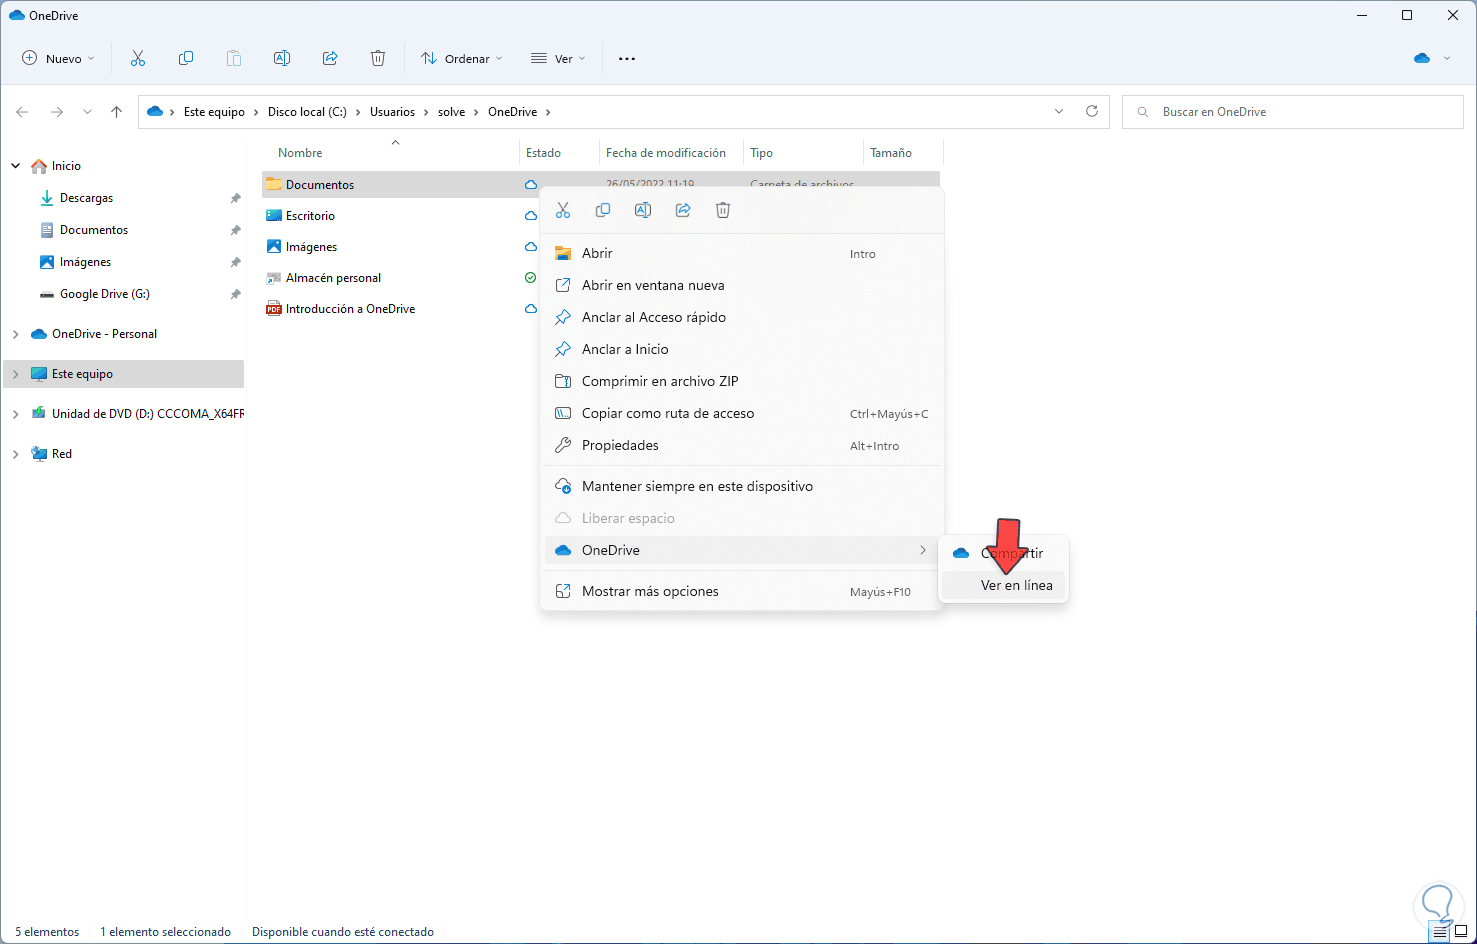Open the Ordenar sort dropdown
This screenshot has width=1477, height=944.
point(462,58)
